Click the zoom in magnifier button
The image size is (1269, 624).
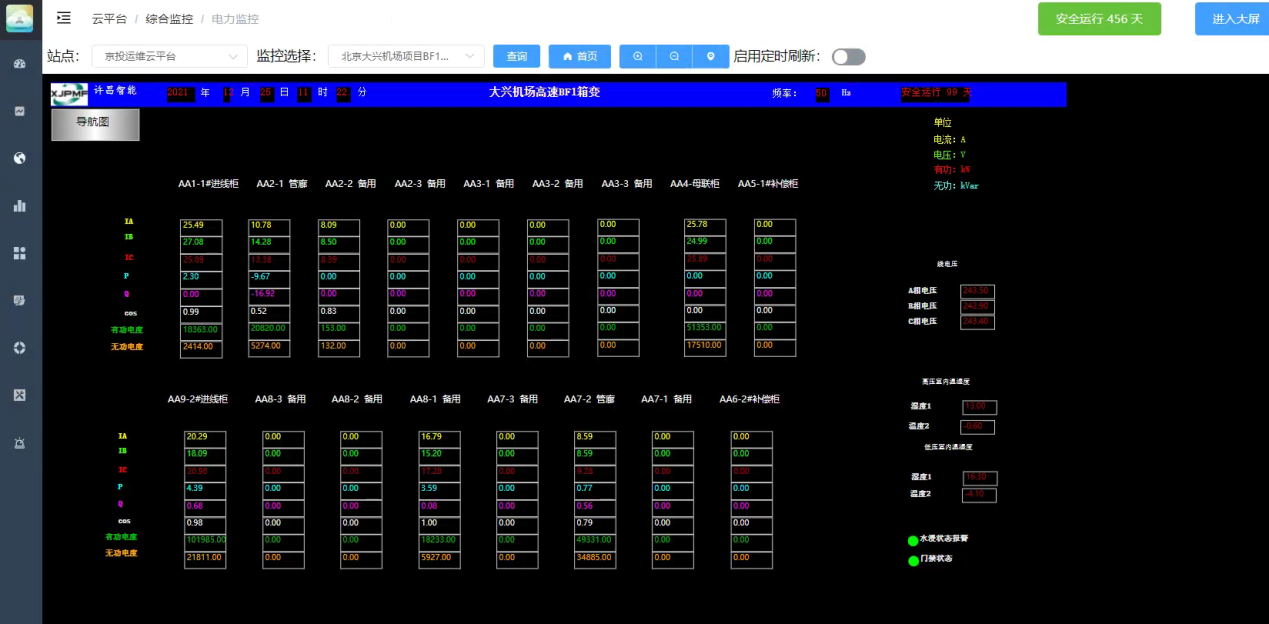click(638, 57)
